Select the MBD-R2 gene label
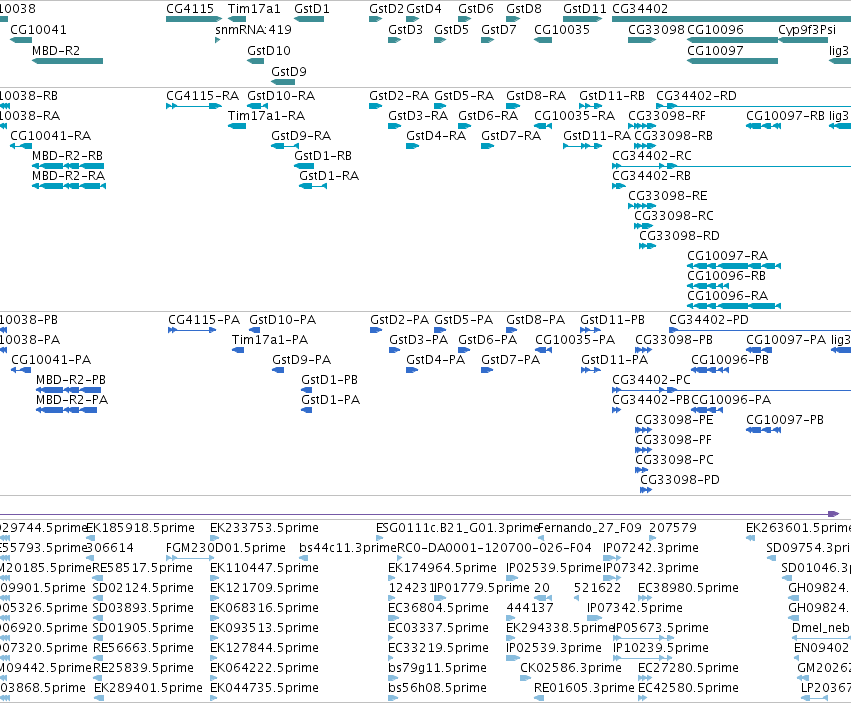Screen dimensions: 851x703 coord(56,50)
